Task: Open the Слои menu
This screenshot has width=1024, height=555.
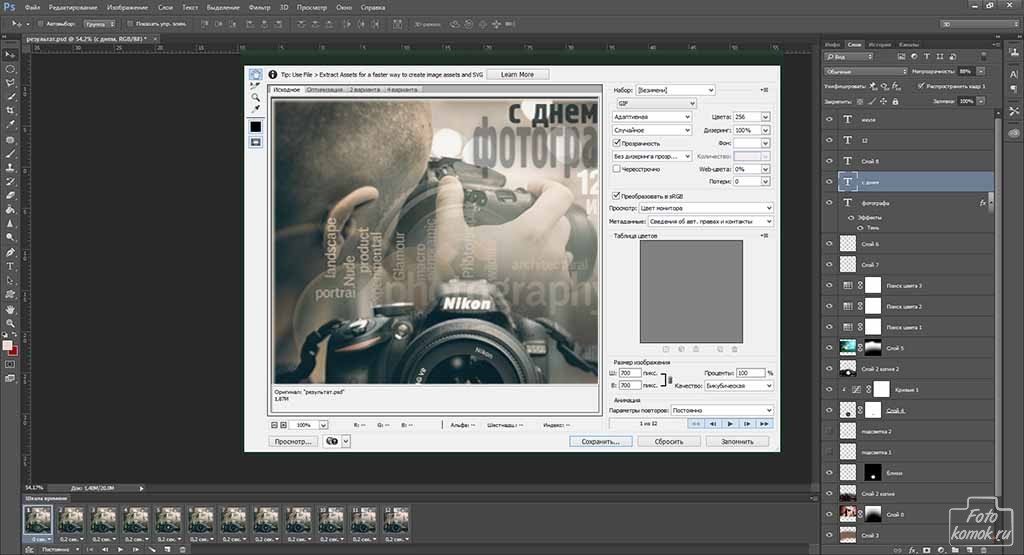Action: tap(165, 8)
